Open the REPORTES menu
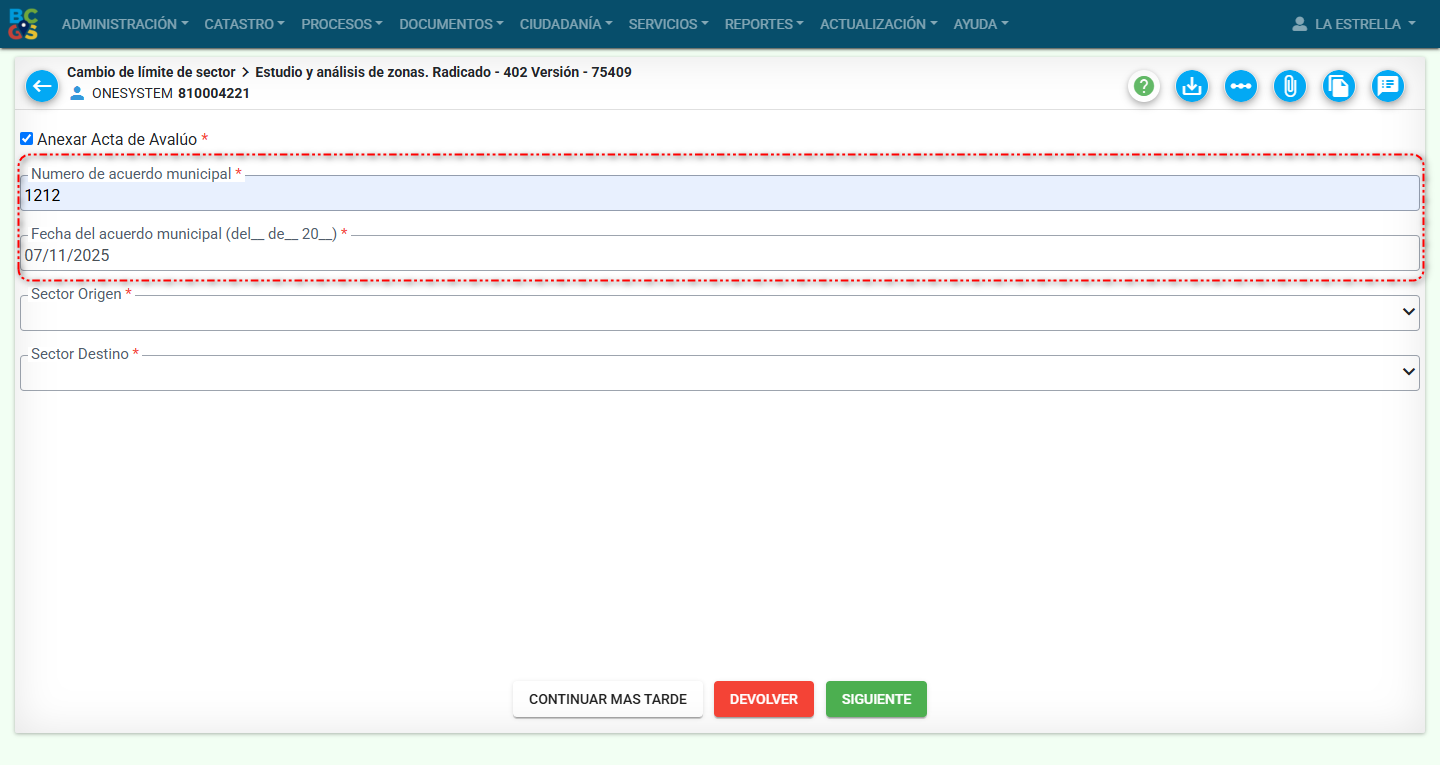The image size is (1440, 765). (764, 24)
